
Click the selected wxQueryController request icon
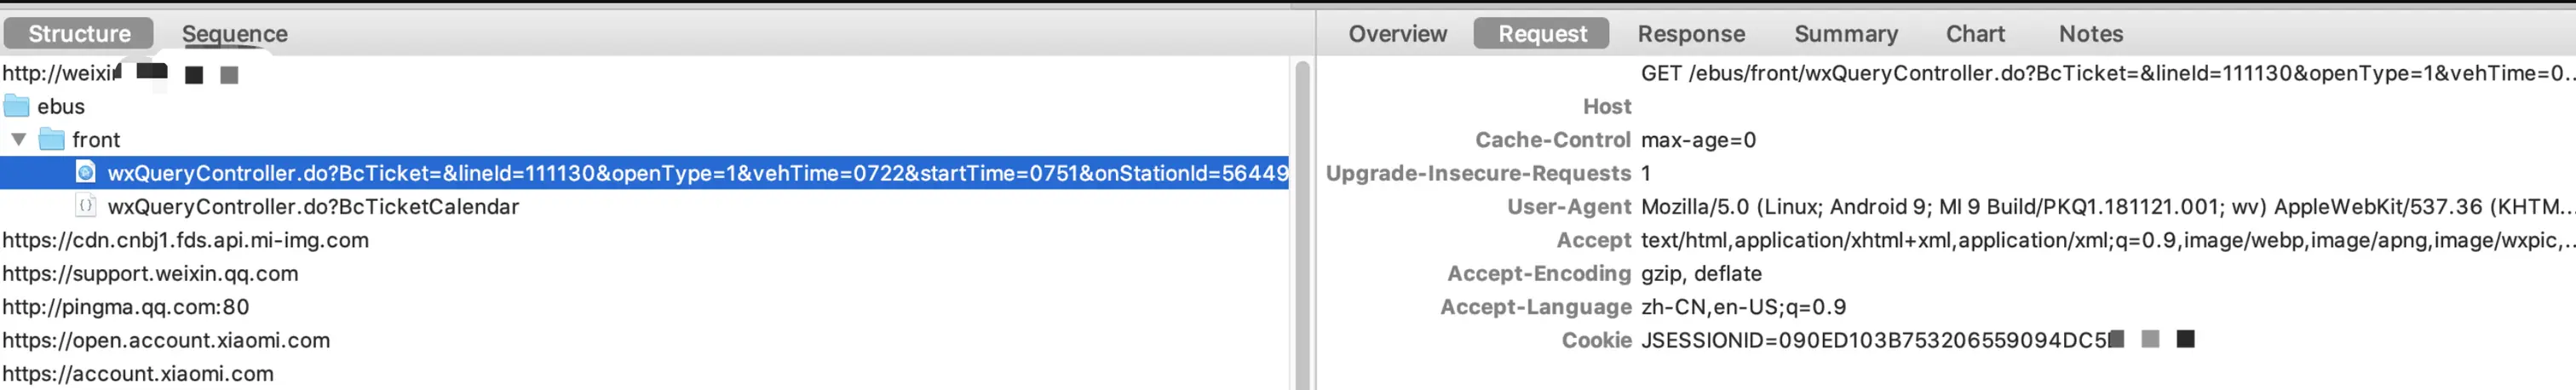[x=86, y=173]
